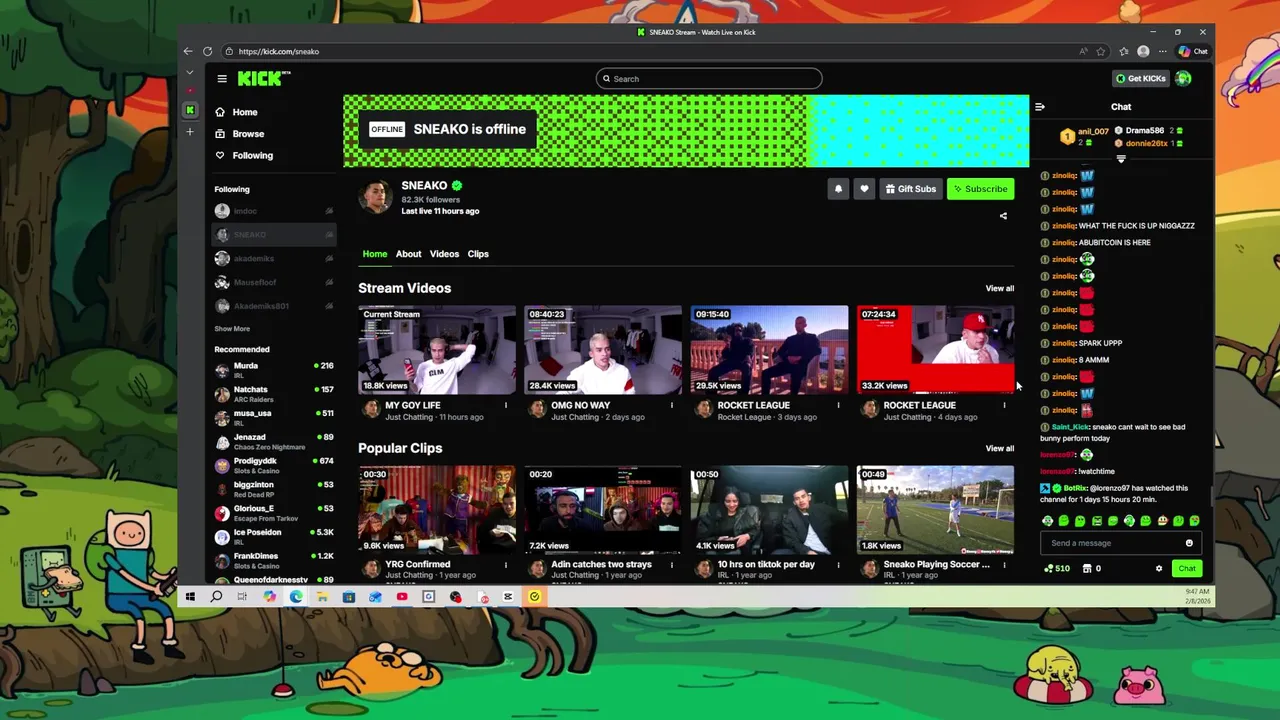Screen dimensions: 1280x720
Task: Add page to favorites with star icon
Action: point(1101,51)
